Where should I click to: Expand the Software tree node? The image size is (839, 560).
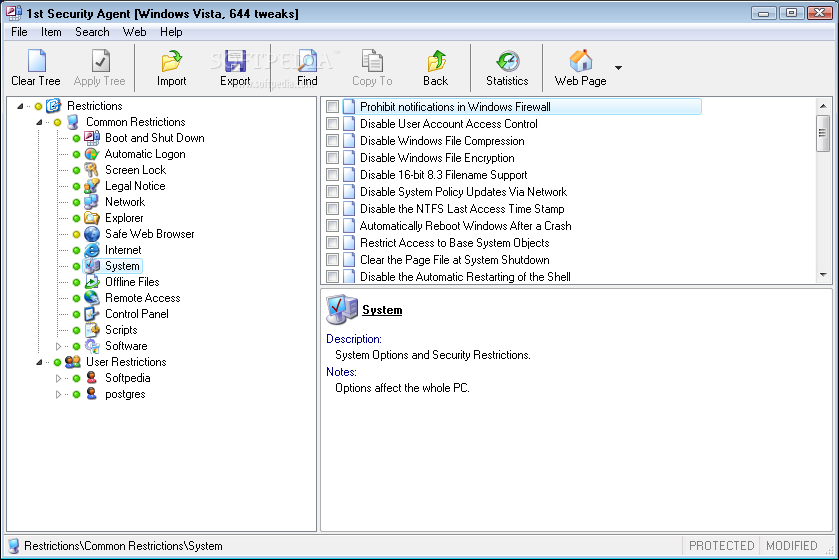tap(58, 347)
